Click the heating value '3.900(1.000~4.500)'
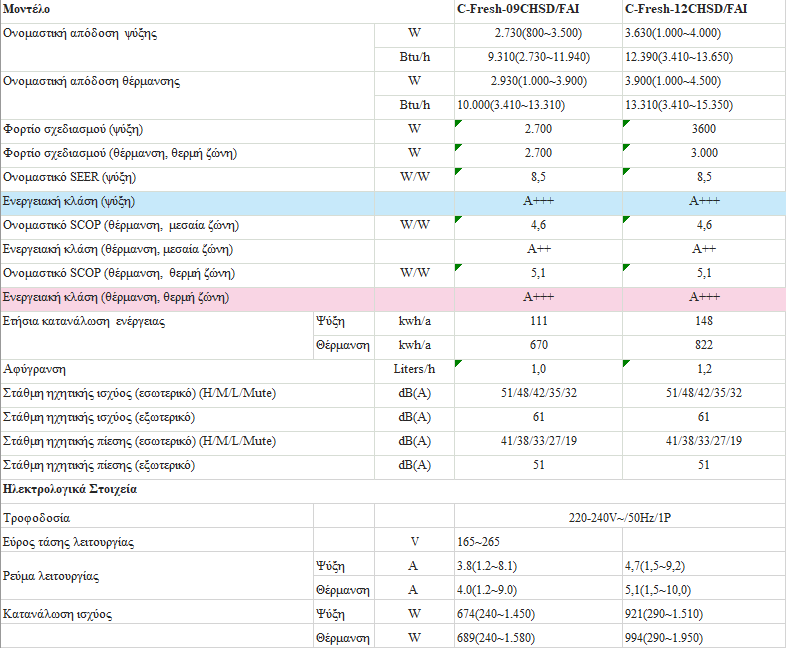786x648 pixels. (673, 81)
